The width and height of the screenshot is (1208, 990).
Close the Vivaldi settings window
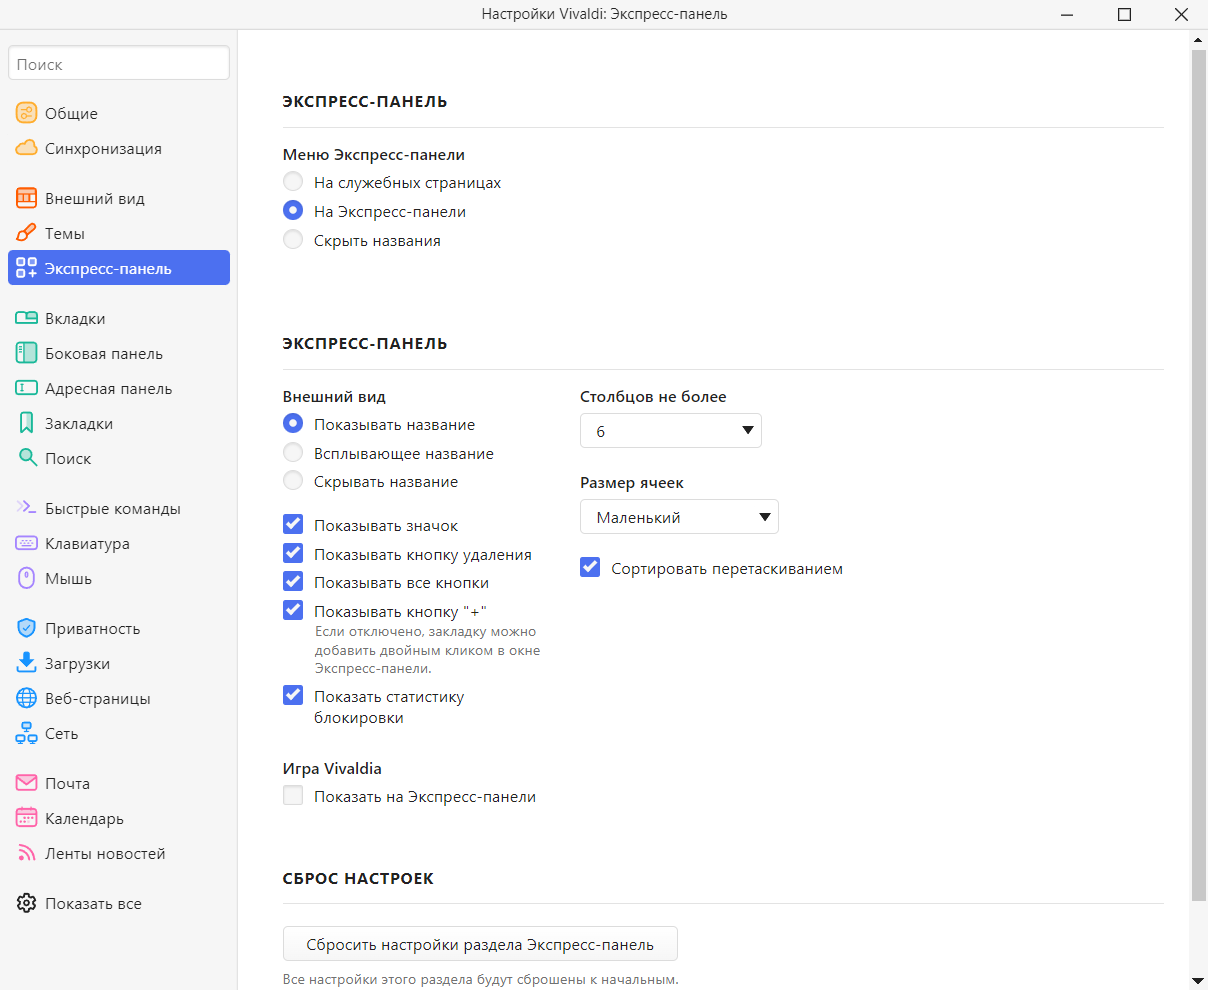point(1180,14)
